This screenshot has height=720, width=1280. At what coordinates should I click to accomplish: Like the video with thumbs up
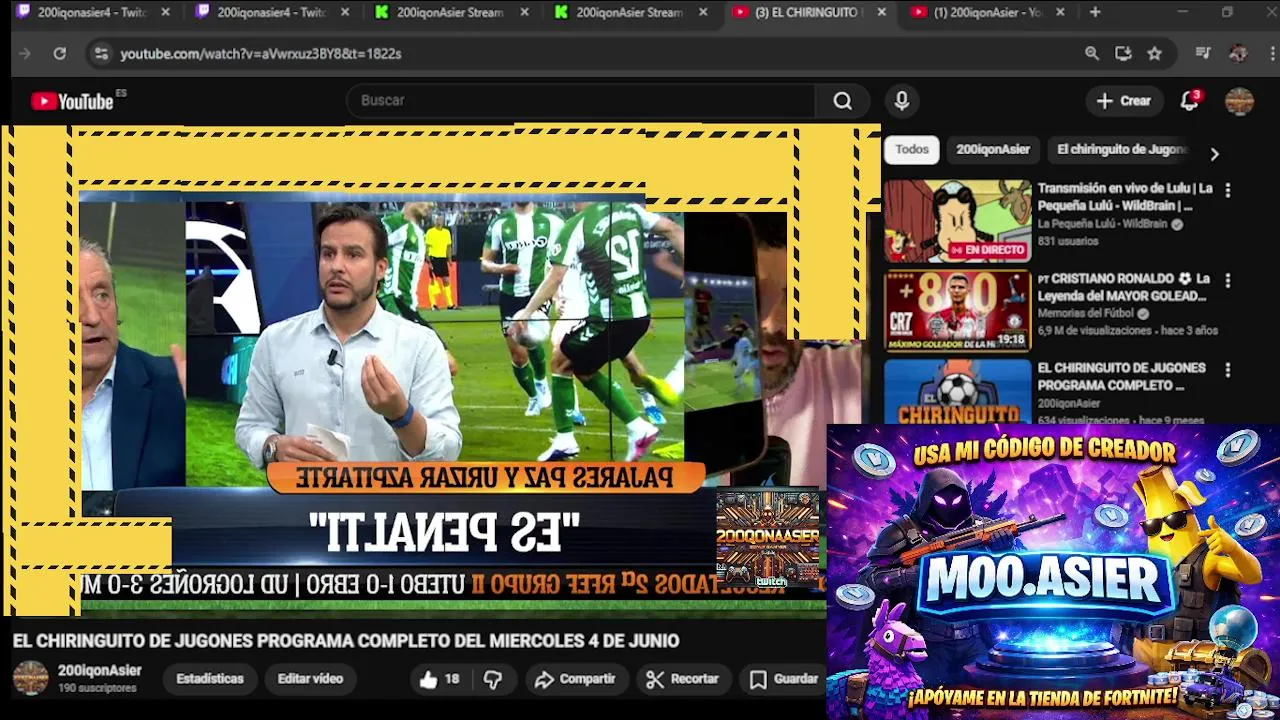tap(439, 679)
